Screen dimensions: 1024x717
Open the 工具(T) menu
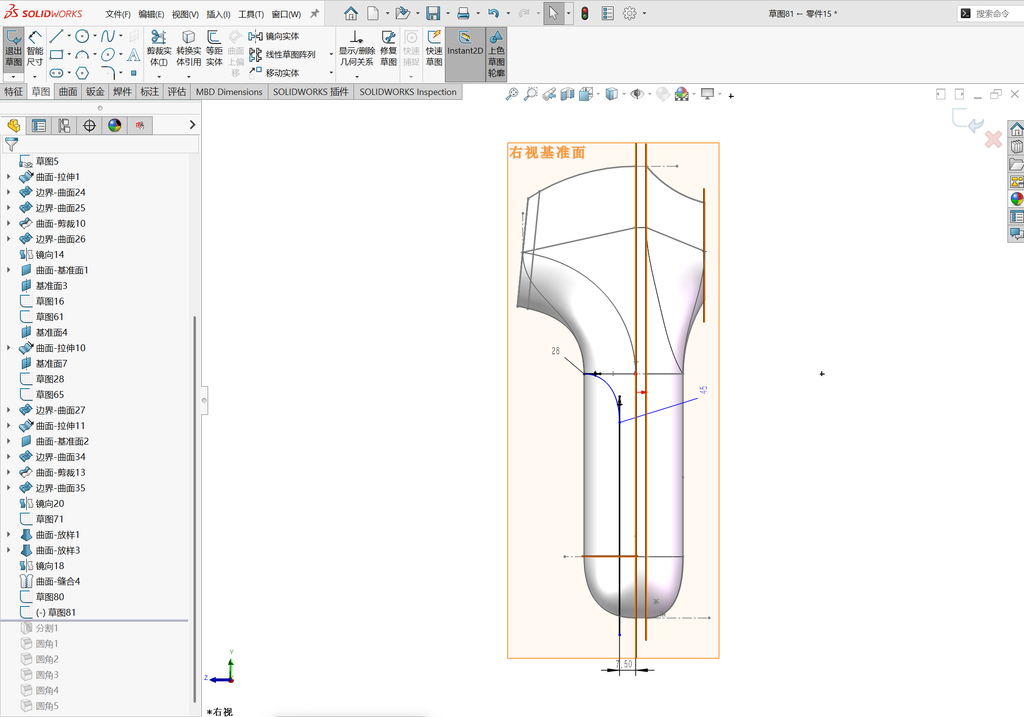click(251, 14)
